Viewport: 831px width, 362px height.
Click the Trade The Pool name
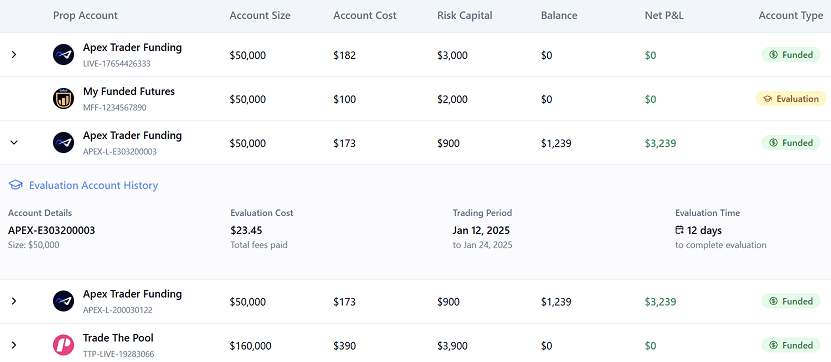pyautogui.click(x=118, y=338)
